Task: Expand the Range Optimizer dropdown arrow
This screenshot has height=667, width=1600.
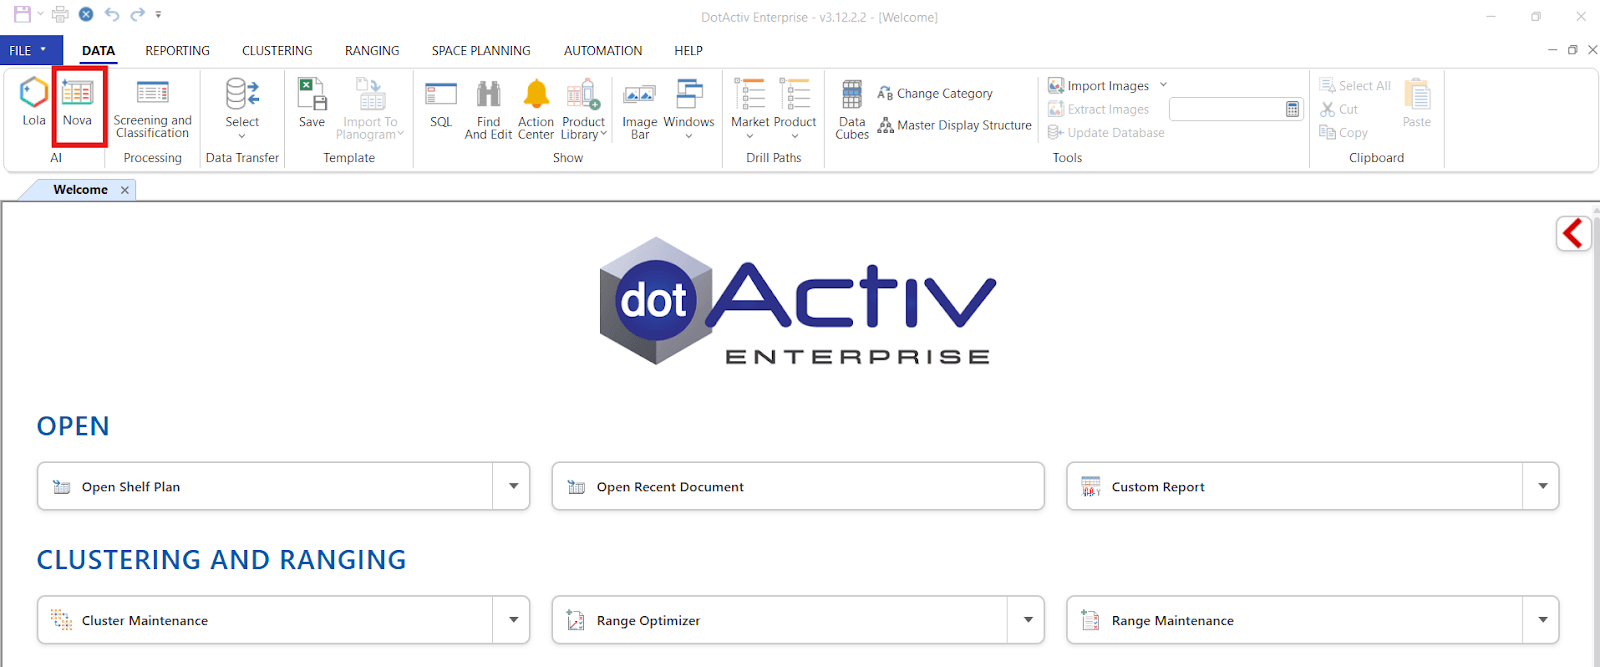Action: pos(1027,620)
